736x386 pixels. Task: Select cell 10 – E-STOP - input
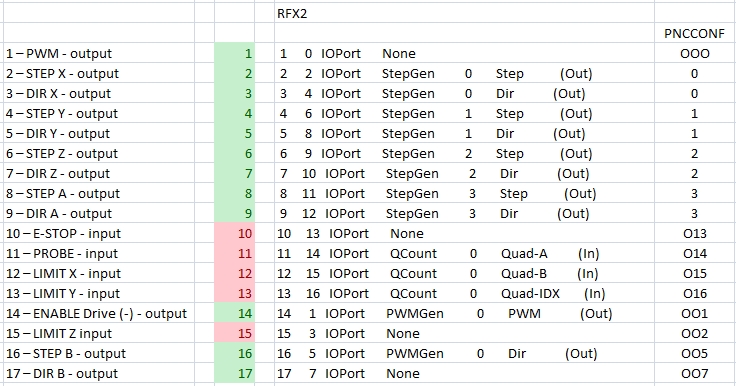click(x=99, y=233)
